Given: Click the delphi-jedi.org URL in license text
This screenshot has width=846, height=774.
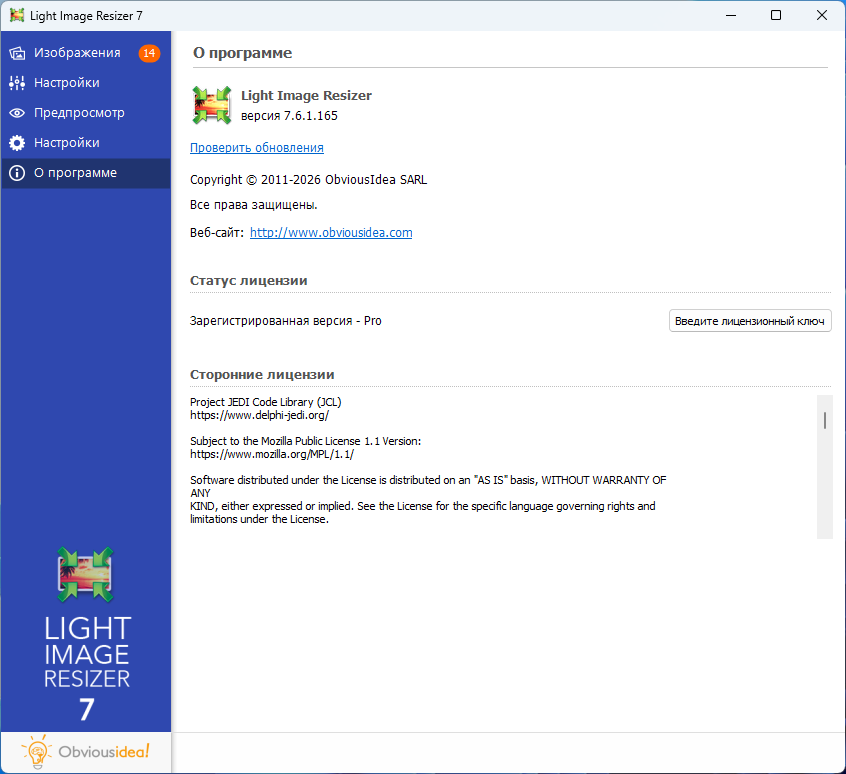Looking at the screenshot, I should tap(259, 414).
